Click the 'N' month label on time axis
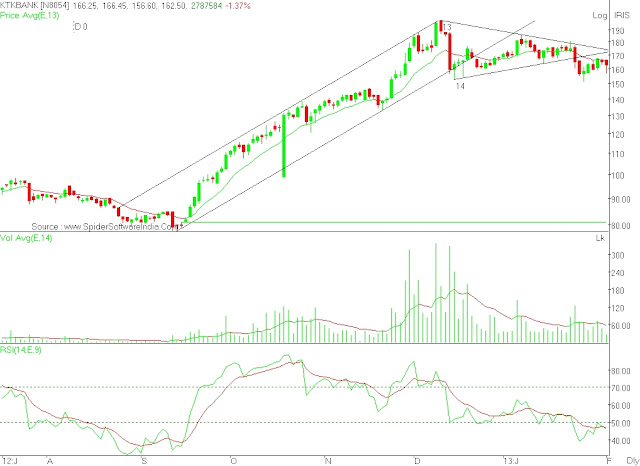Screen dimensions: 640x466 click(328, 461)
